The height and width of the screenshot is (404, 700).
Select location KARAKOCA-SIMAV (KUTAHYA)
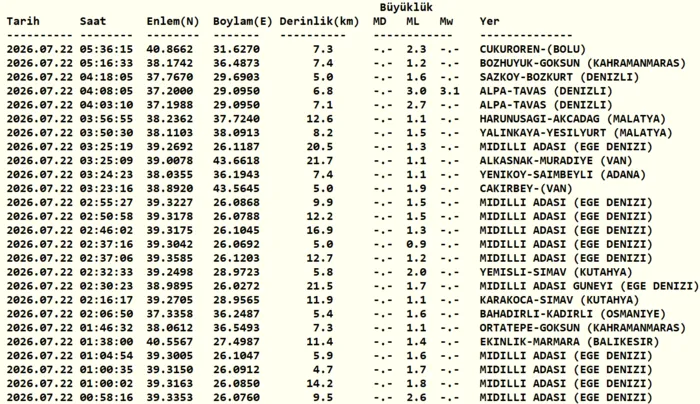pos(559,300)
